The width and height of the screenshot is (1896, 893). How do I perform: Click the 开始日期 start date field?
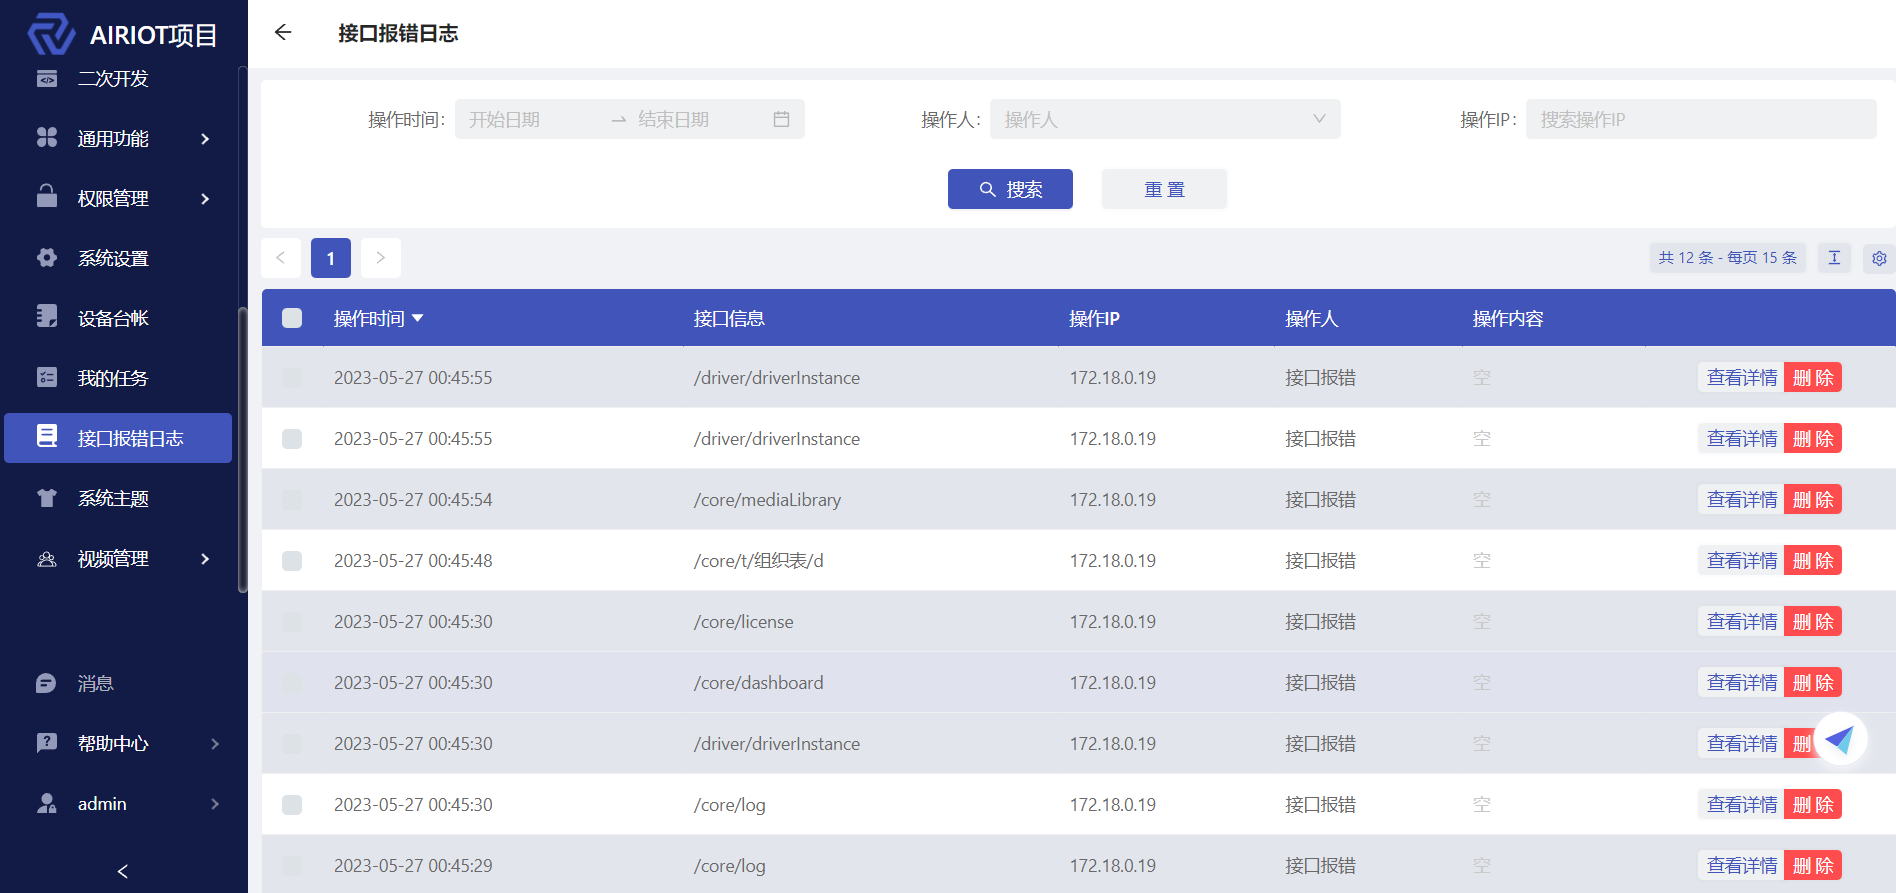pyautogui.click(x=530, y=120)
